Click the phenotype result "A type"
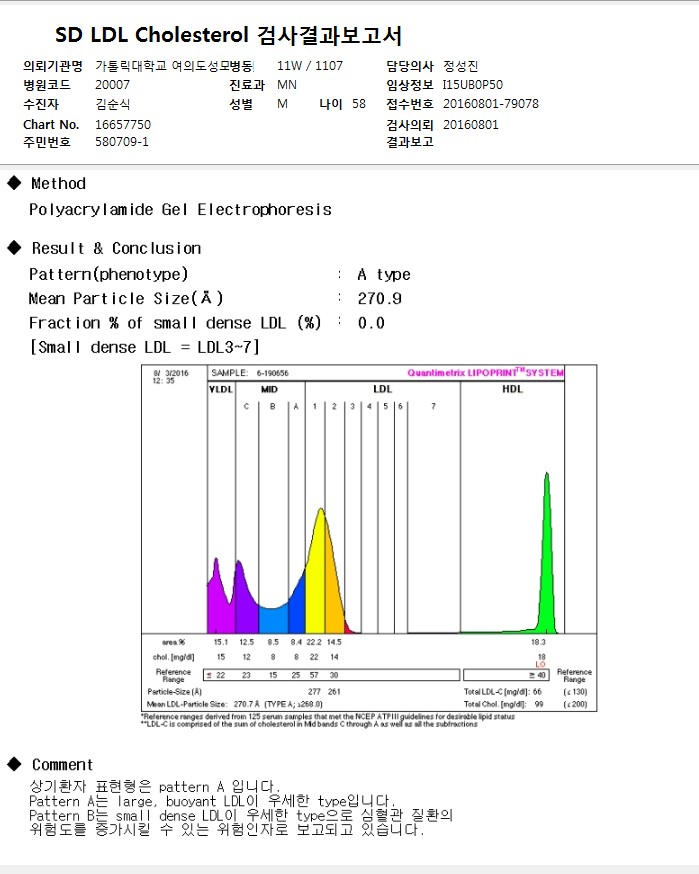The width and height of the screenshot is (699, 874). click(x=384, y=274)
